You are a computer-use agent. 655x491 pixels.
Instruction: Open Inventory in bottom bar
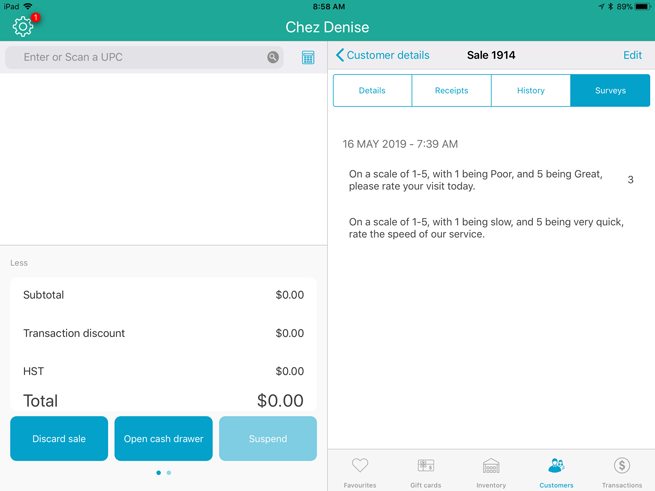[491, 471]
